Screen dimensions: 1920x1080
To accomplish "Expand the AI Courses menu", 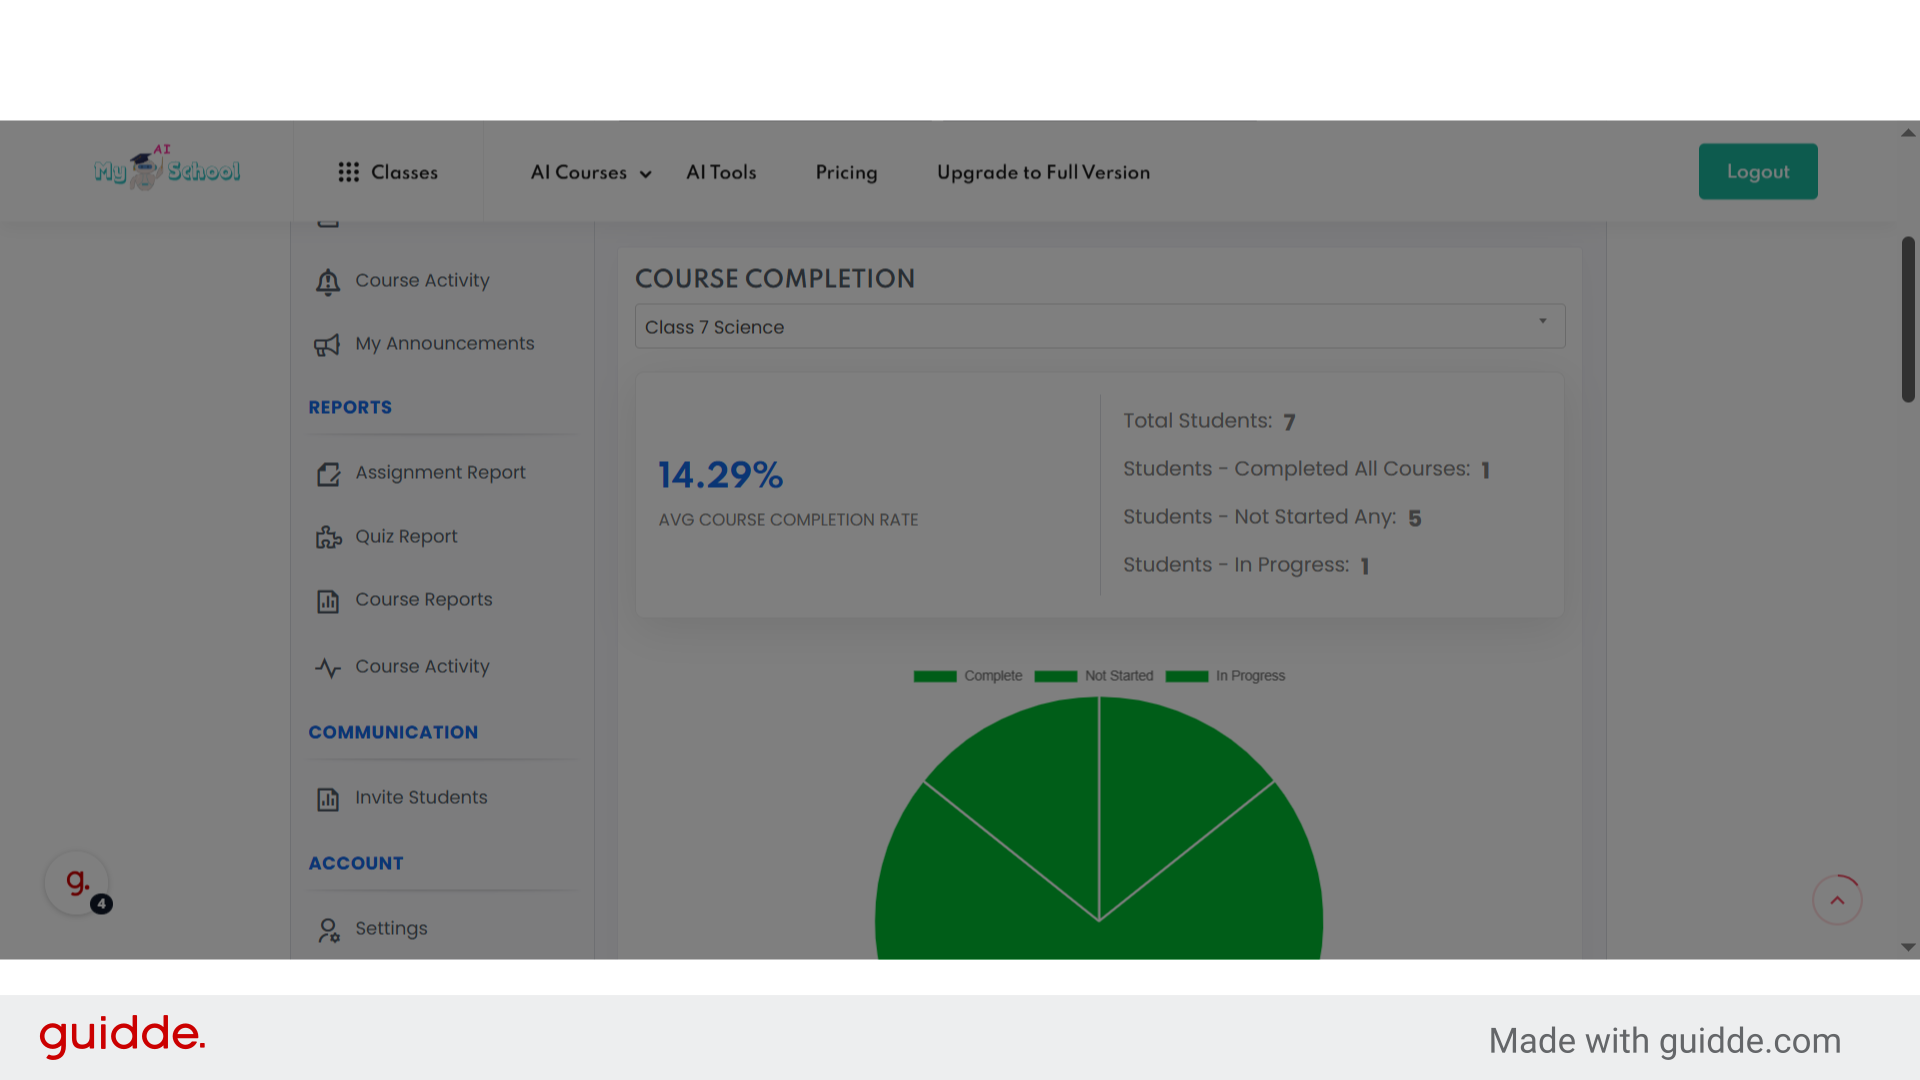I will pos(590,172).
